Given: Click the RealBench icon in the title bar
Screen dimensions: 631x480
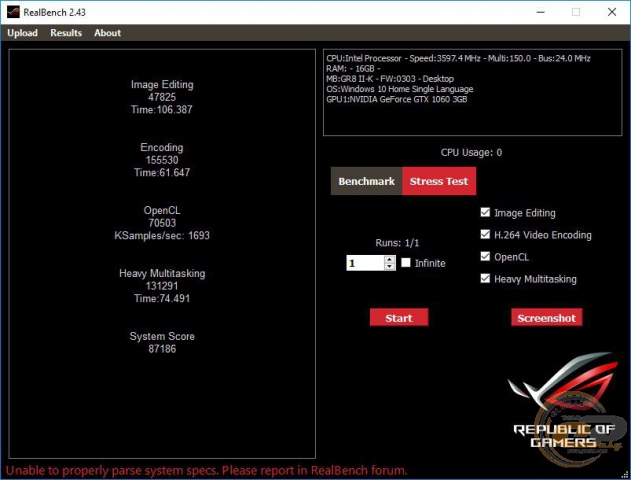Looking at the screenshot, I should (13, 12).
